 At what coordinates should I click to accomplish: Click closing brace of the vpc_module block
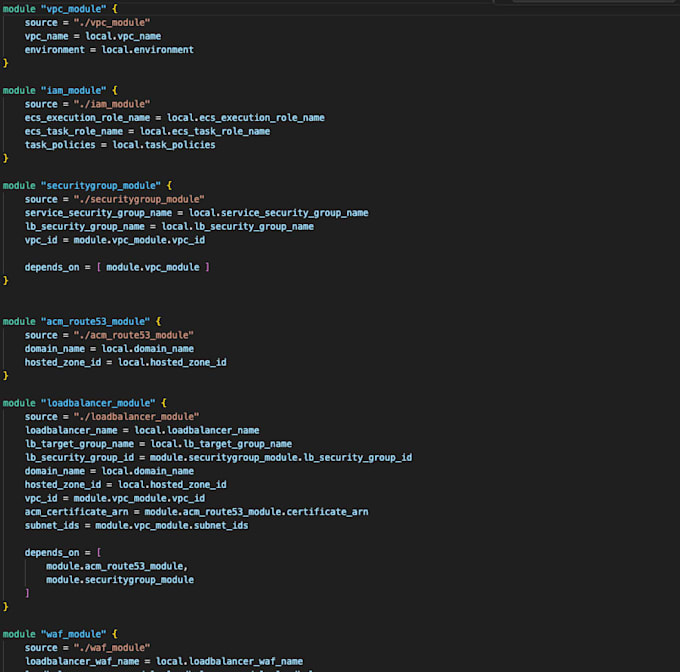tap(6, 63)
